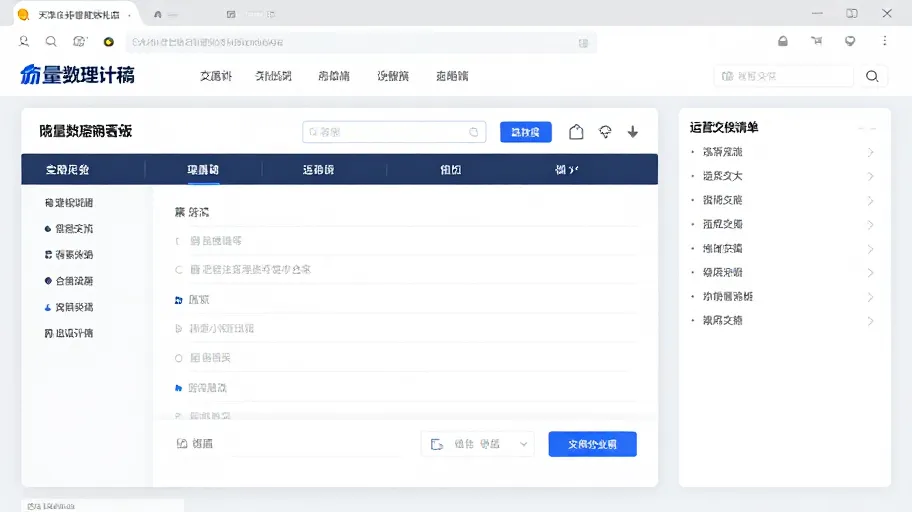Select the underlined active tab in the navy bar
The width and height of the screenshot is (912, 512).
[x=203, y=170]
